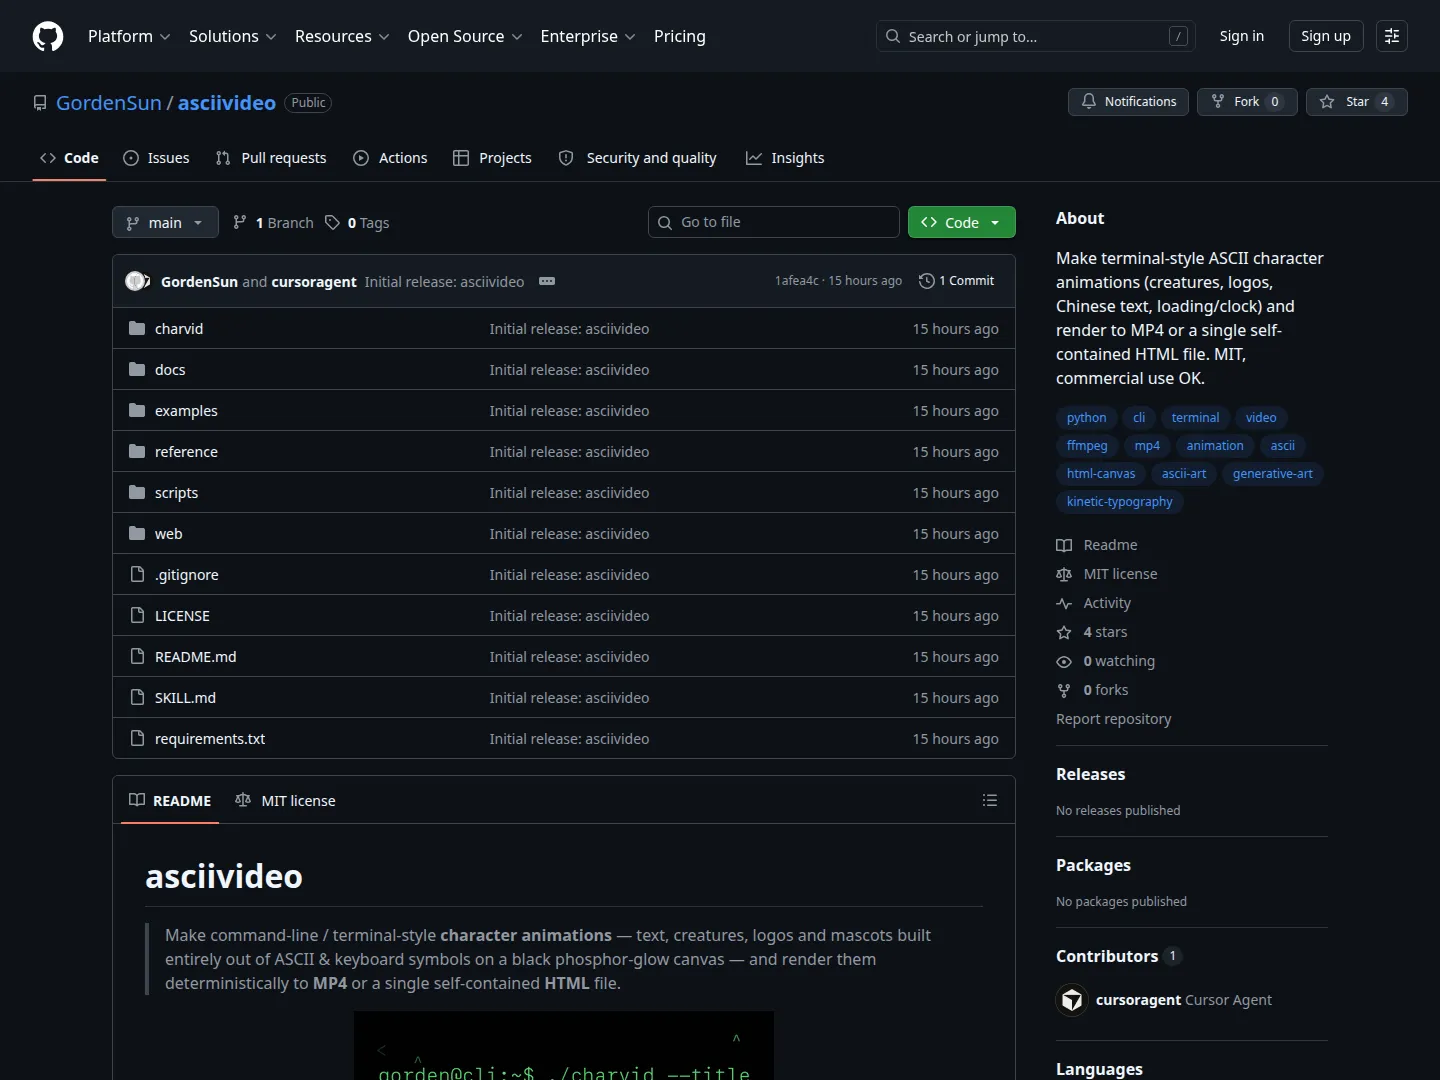Open the charvid folder
Screen dimensions: 1440x1080
click(179, 328)
